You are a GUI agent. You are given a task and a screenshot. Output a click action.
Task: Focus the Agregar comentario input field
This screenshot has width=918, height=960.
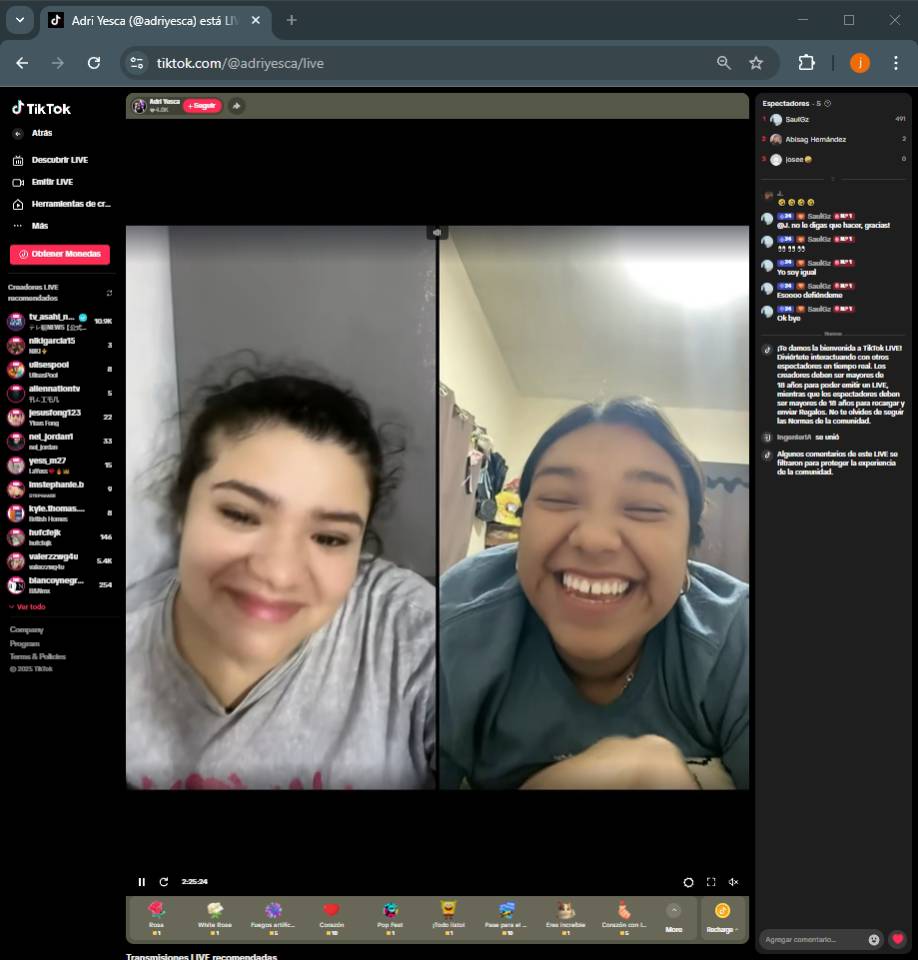(812, 939)
